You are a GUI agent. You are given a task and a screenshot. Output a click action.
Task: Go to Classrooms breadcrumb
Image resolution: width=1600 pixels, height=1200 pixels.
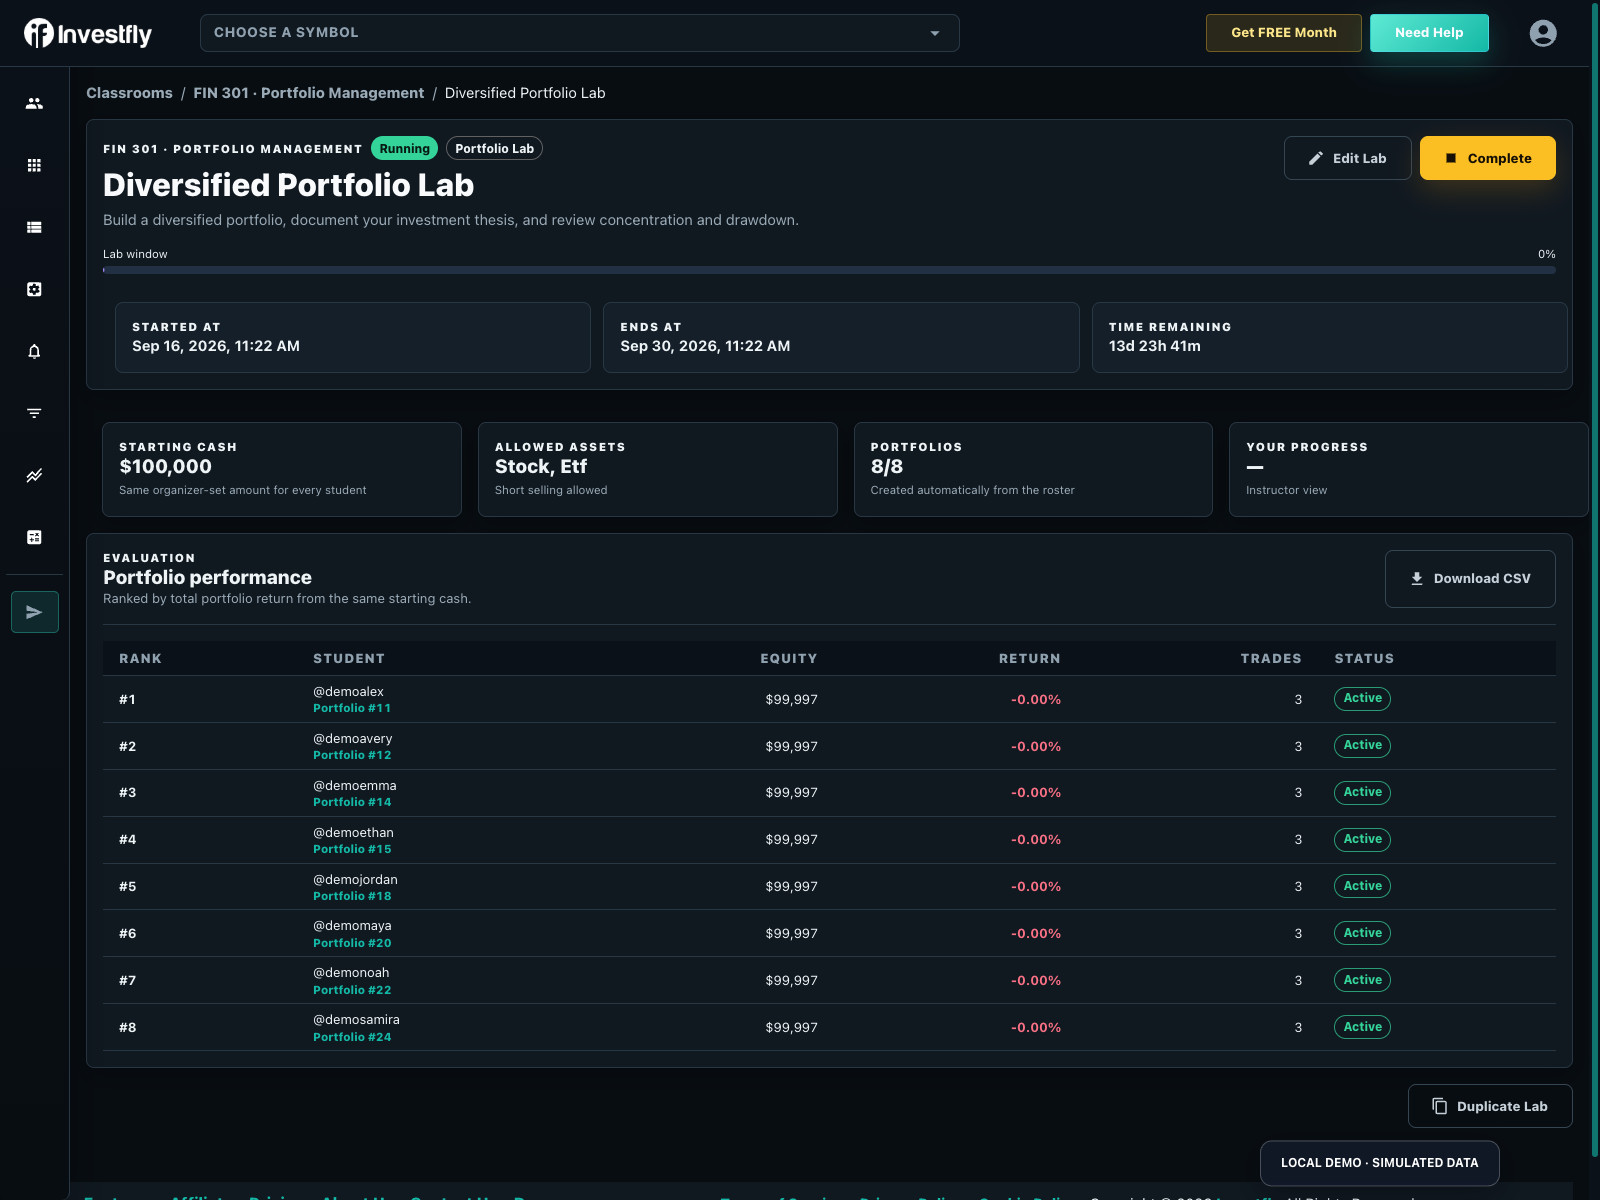point(129,93)
